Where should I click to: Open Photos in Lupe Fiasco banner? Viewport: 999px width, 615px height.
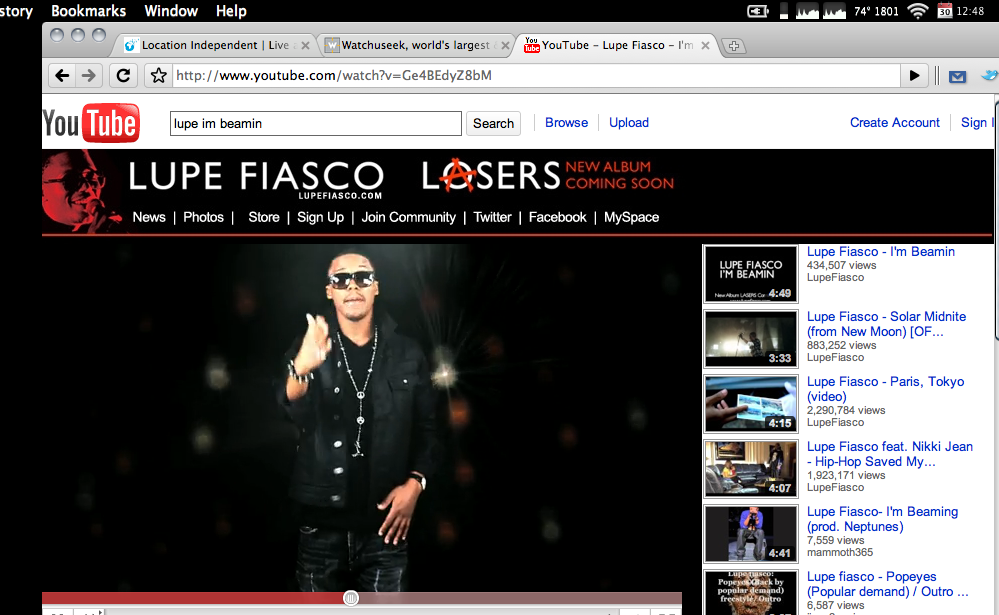[x=203, y=217]
